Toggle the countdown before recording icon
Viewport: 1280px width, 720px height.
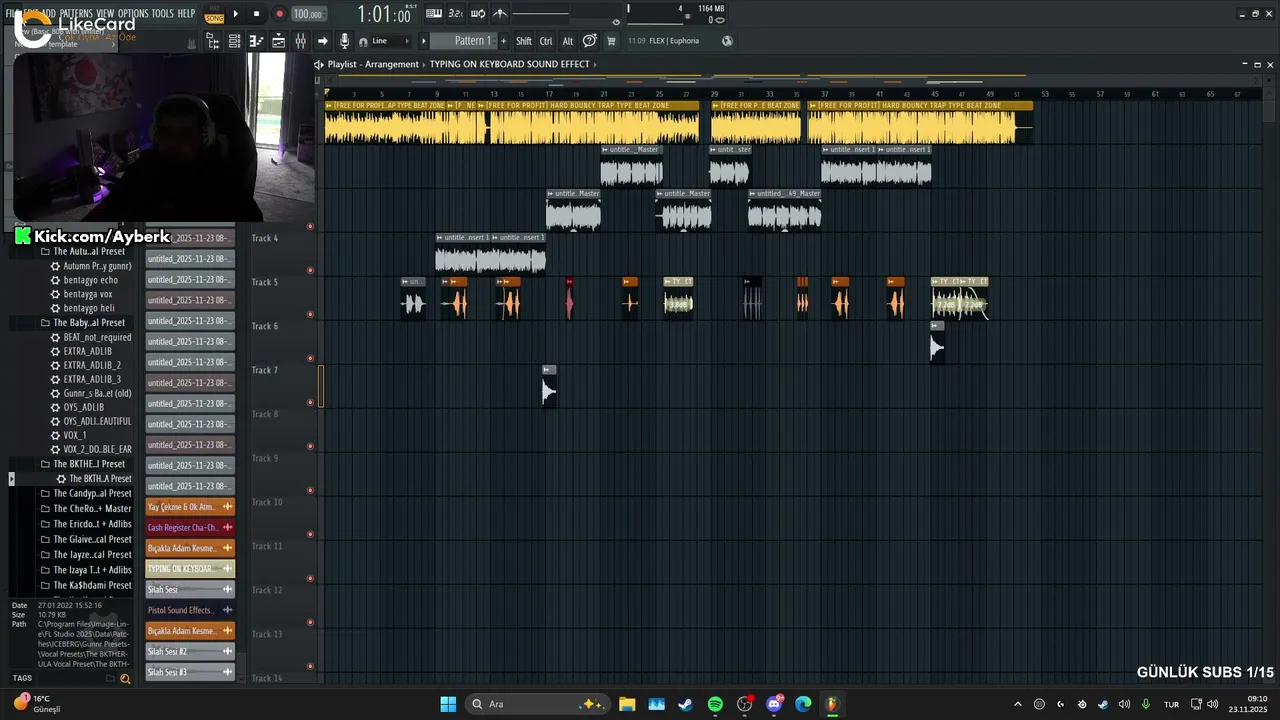(x=455, y=14)
